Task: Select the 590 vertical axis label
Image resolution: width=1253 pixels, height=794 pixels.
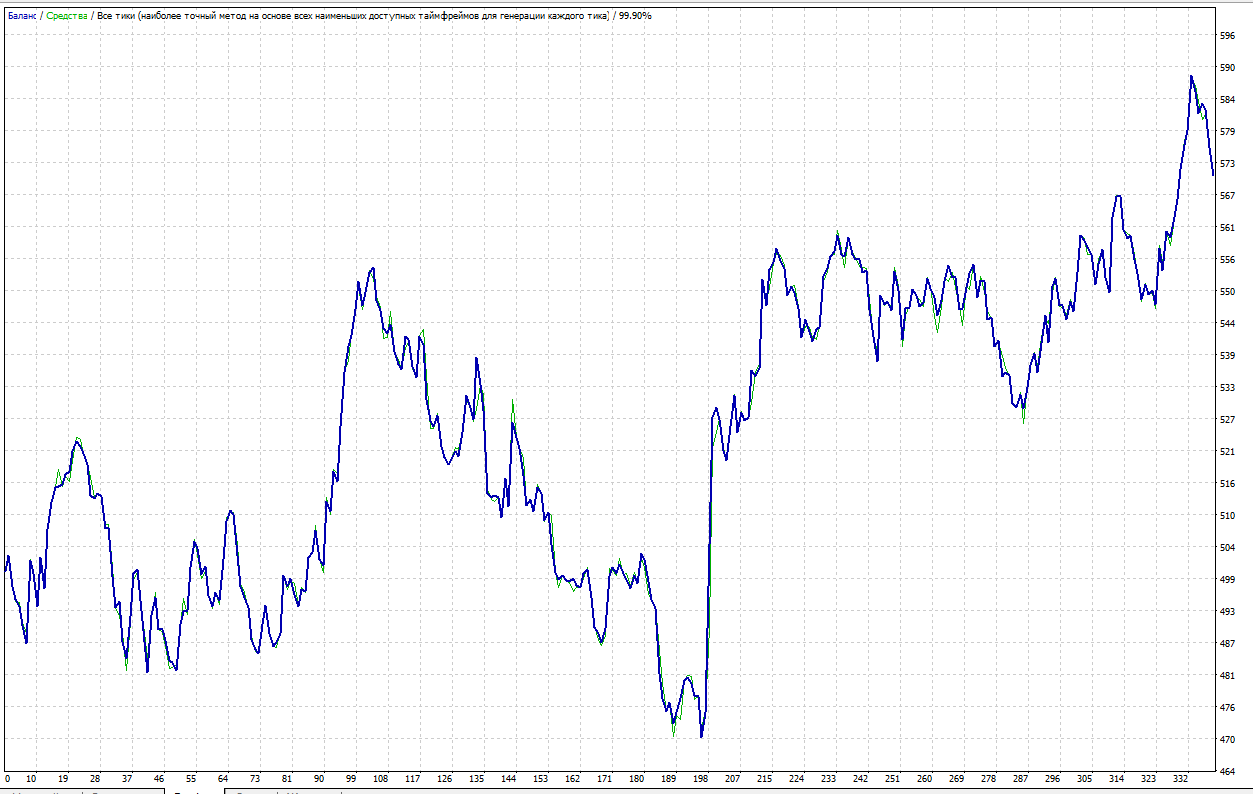Action: coord(1228,68)
